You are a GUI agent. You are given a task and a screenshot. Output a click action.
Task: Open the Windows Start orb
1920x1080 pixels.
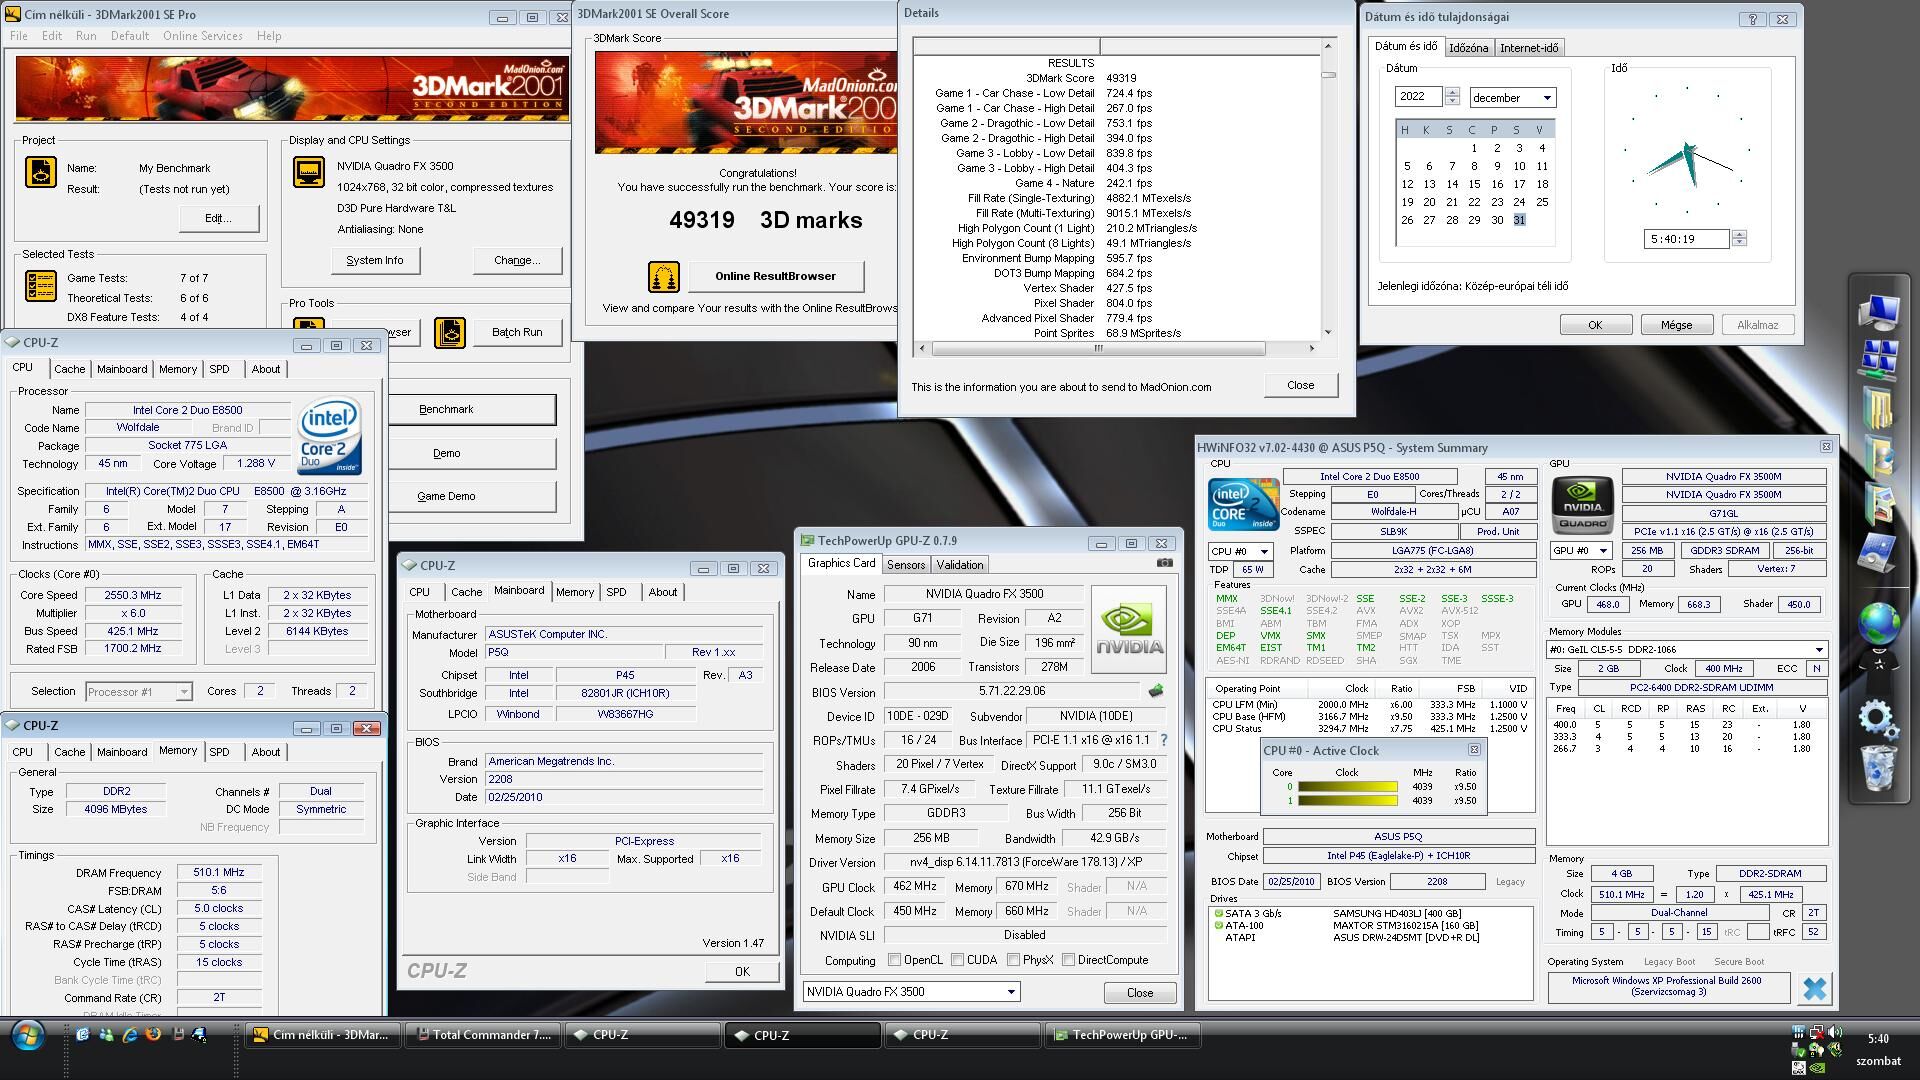click(27, 1035)
